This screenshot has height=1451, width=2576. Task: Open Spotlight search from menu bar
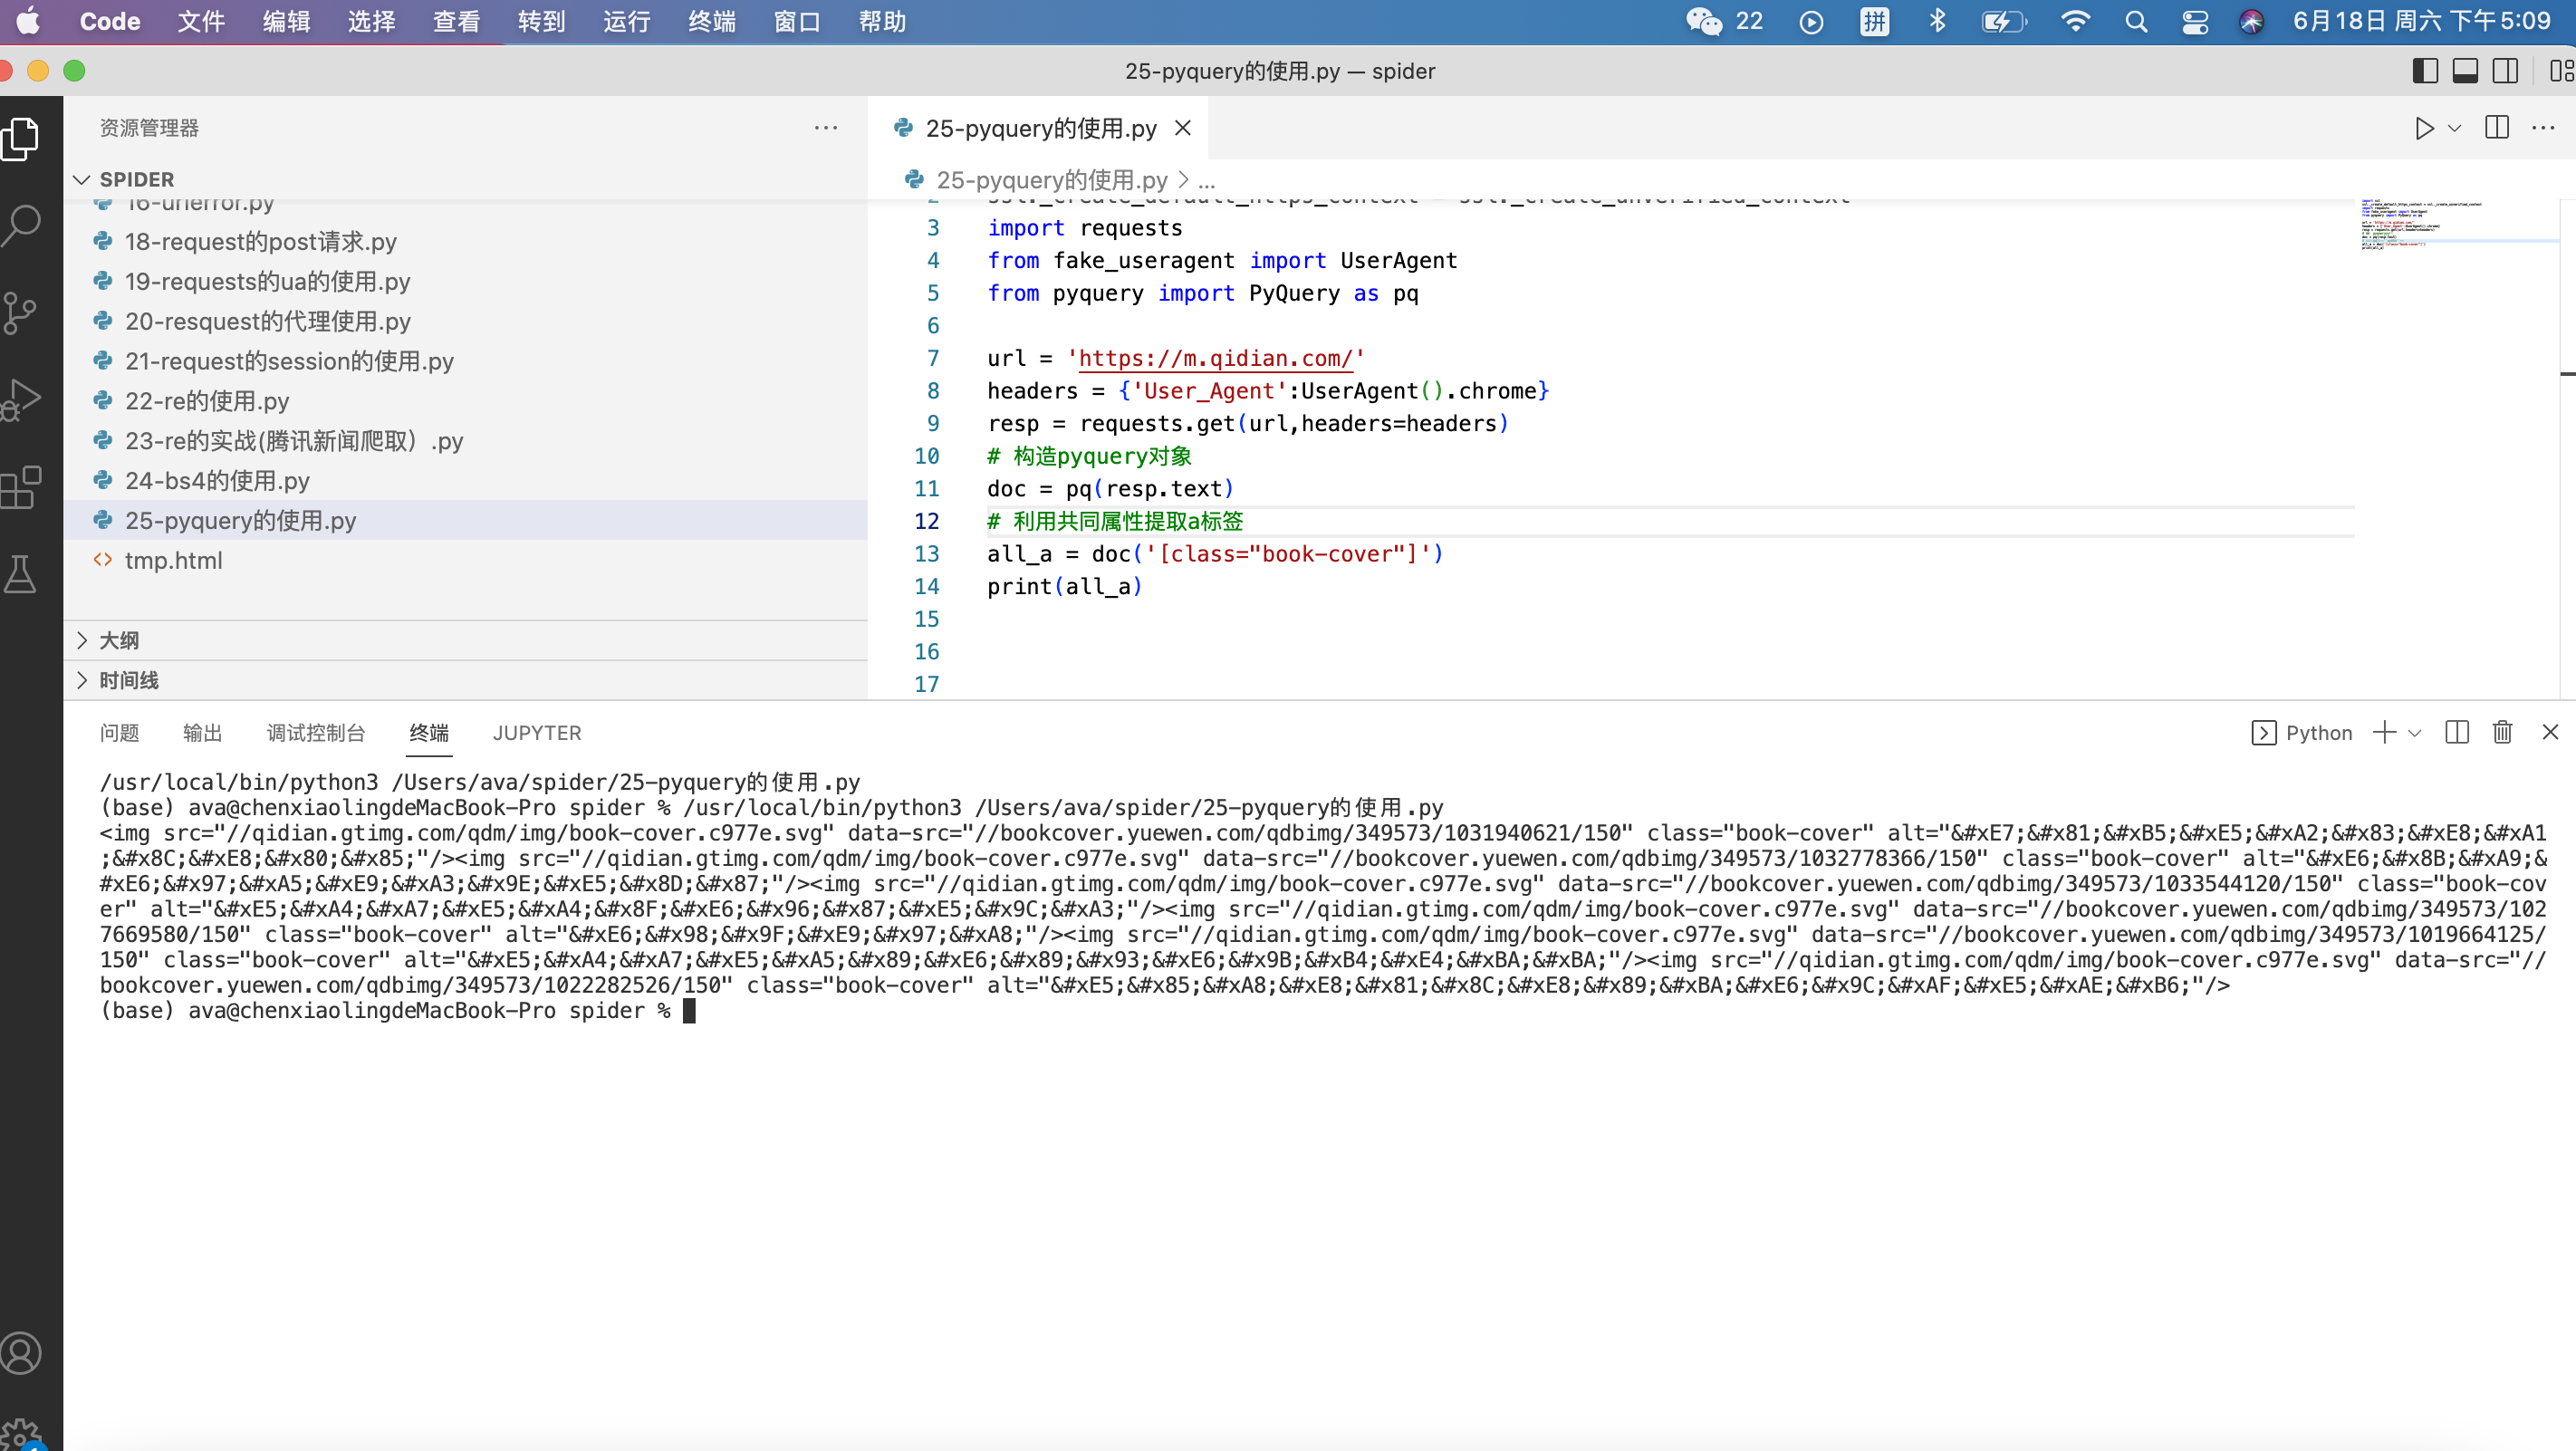(x=2136, y=21)
